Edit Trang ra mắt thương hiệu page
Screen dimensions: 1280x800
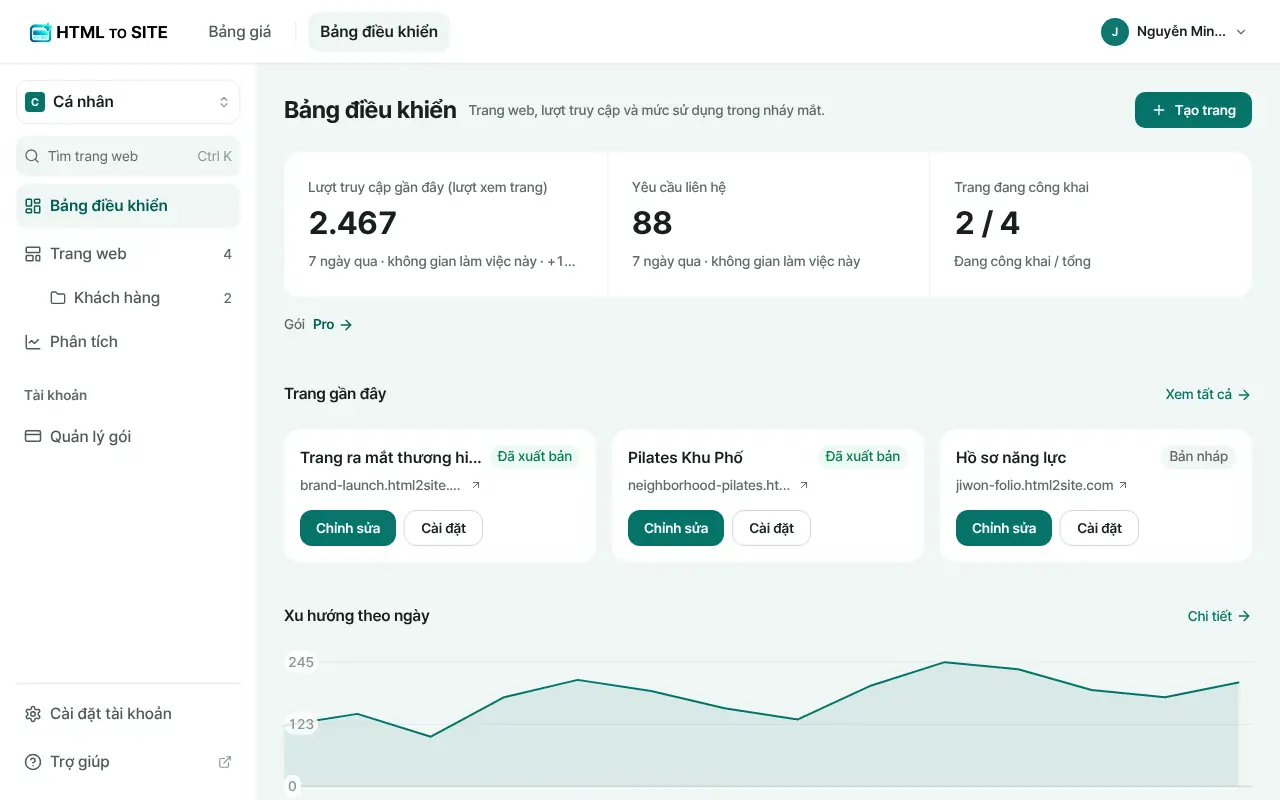348,528
